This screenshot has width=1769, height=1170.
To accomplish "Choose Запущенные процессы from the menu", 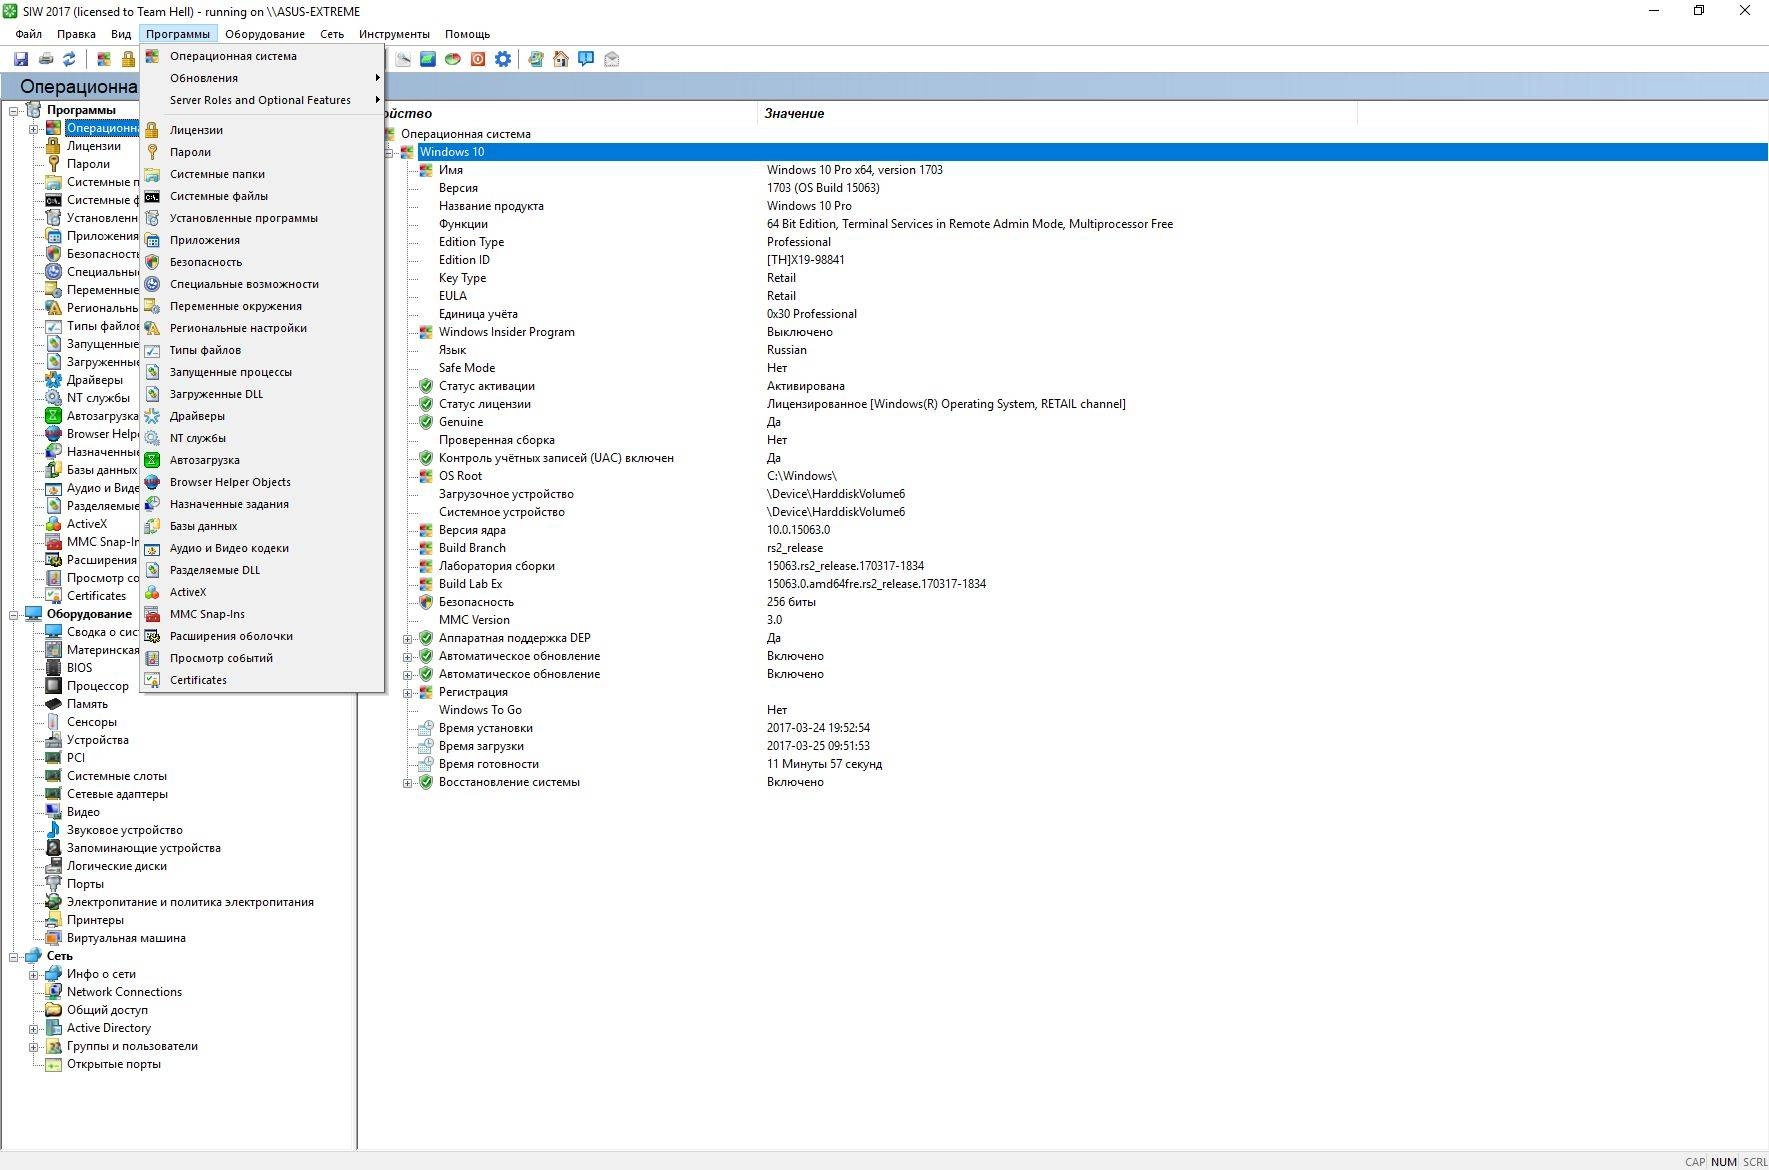I will [x=262, y=372].
